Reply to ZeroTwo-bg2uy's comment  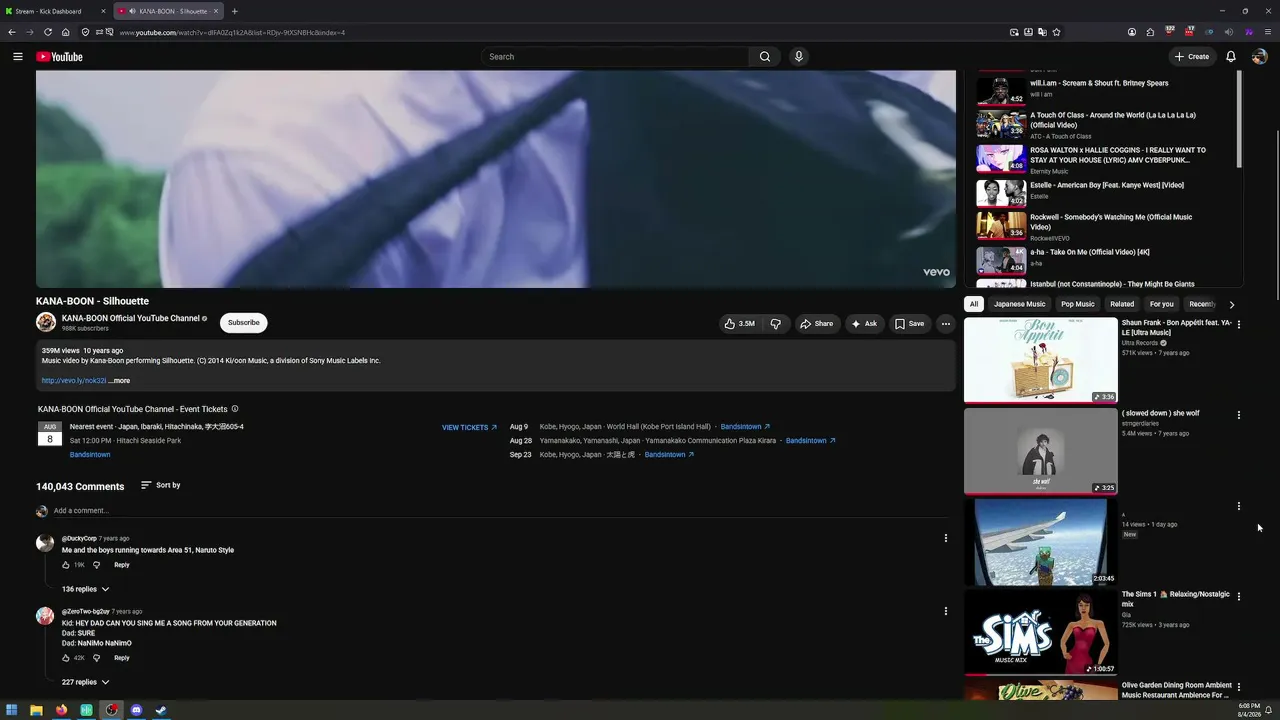(x=122, y=658)
